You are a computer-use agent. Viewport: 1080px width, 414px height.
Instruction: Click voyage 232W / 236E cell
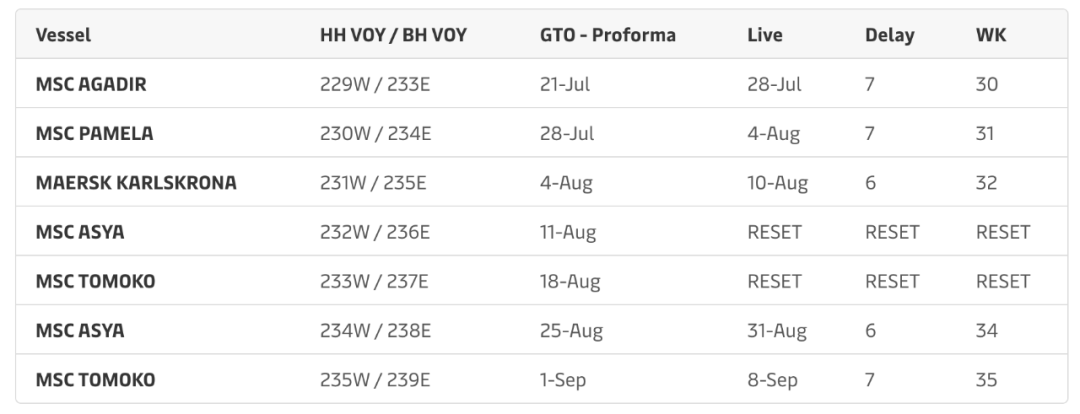coord(375,232)
